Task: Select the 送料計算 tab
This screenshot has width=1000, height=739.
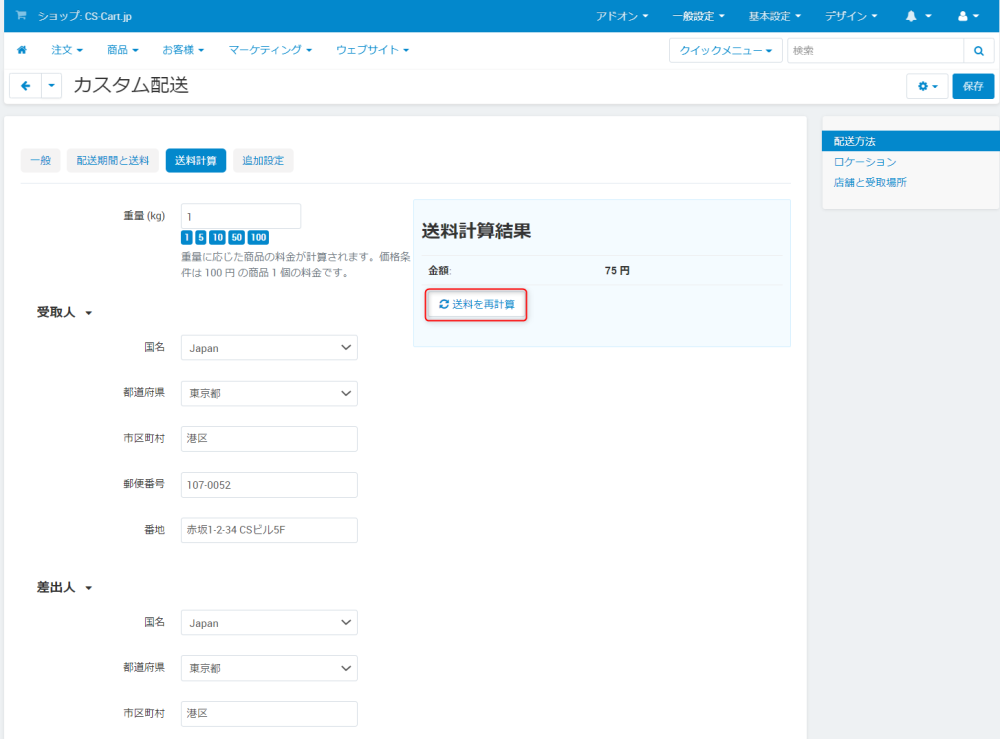Action: (x=196, y=161)
